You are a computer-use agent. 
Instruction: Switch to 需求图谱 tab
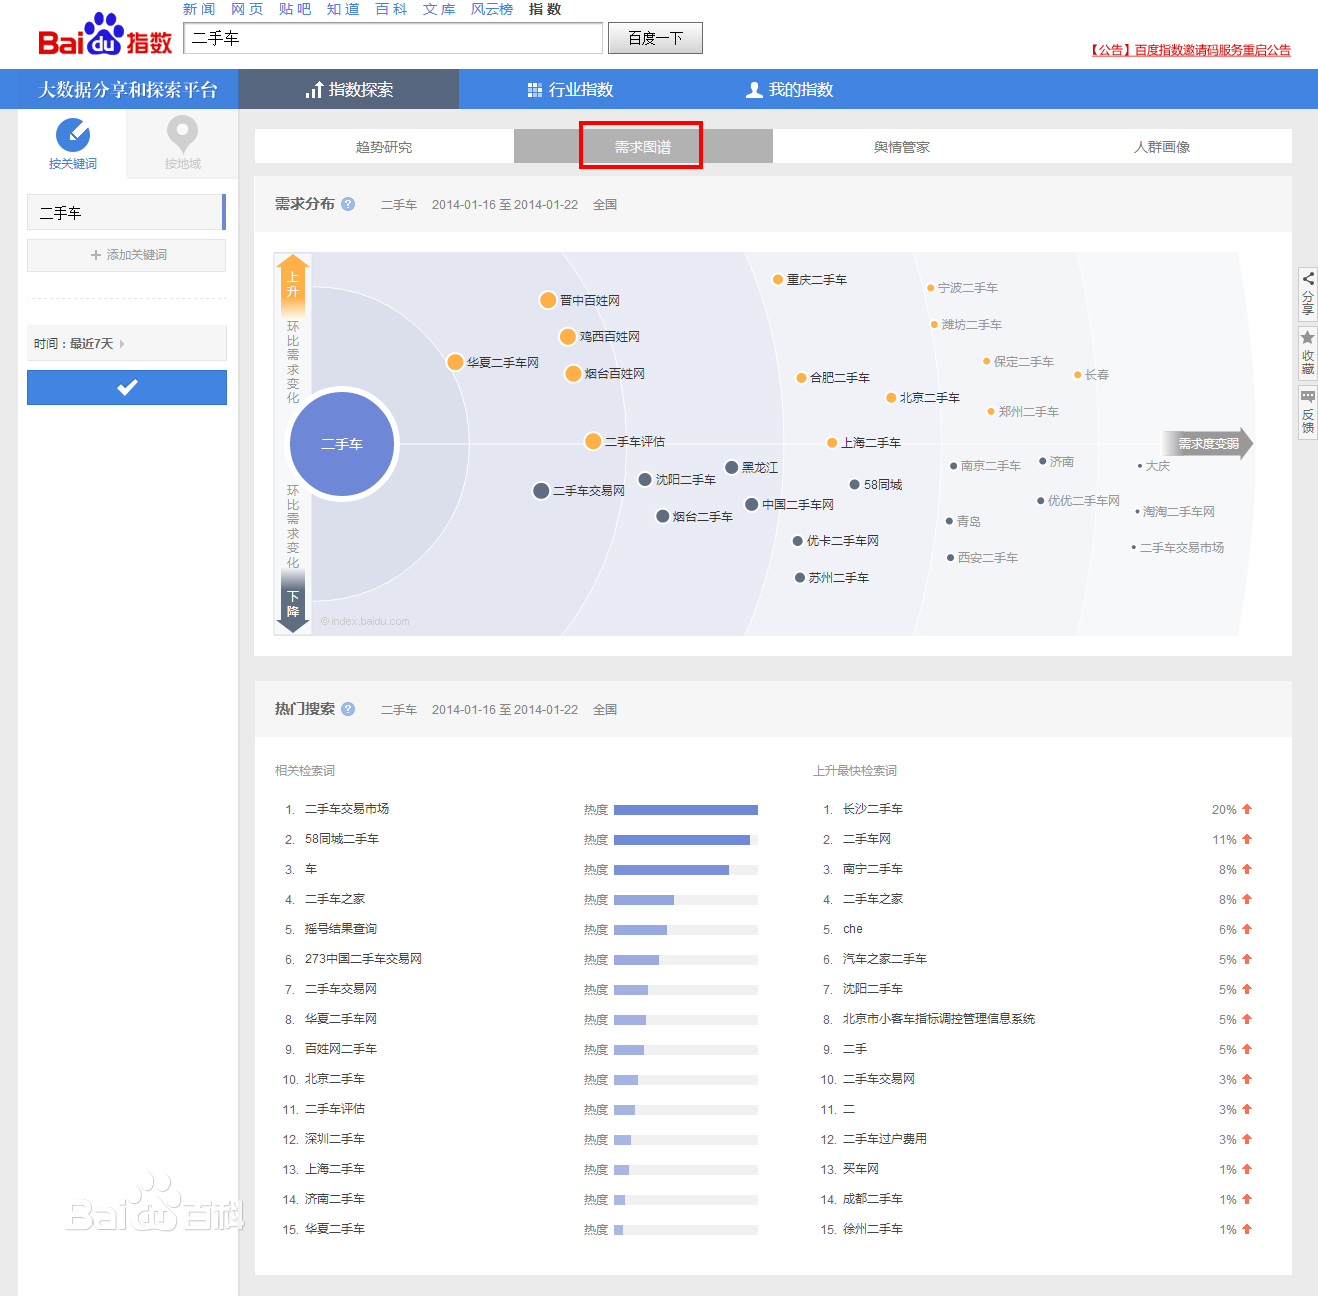pyautogui.click(x=643, y=147)
